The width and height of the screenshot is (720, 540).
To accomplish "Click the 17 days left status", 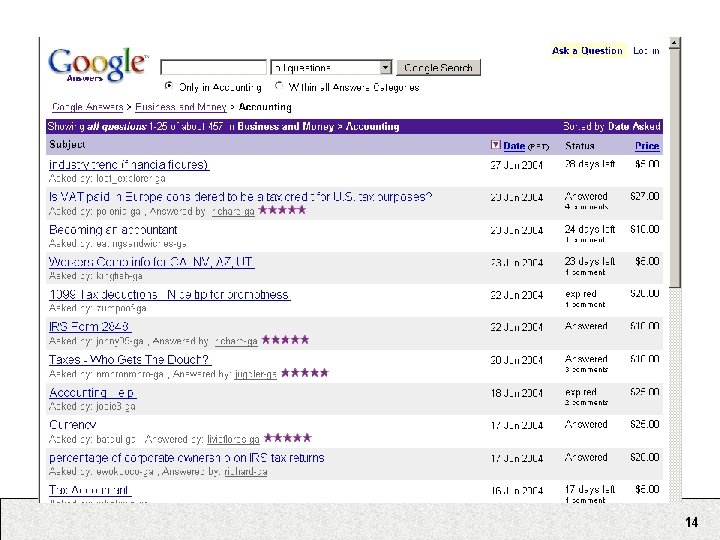I will pyautogui.click(x=590, y=489).
